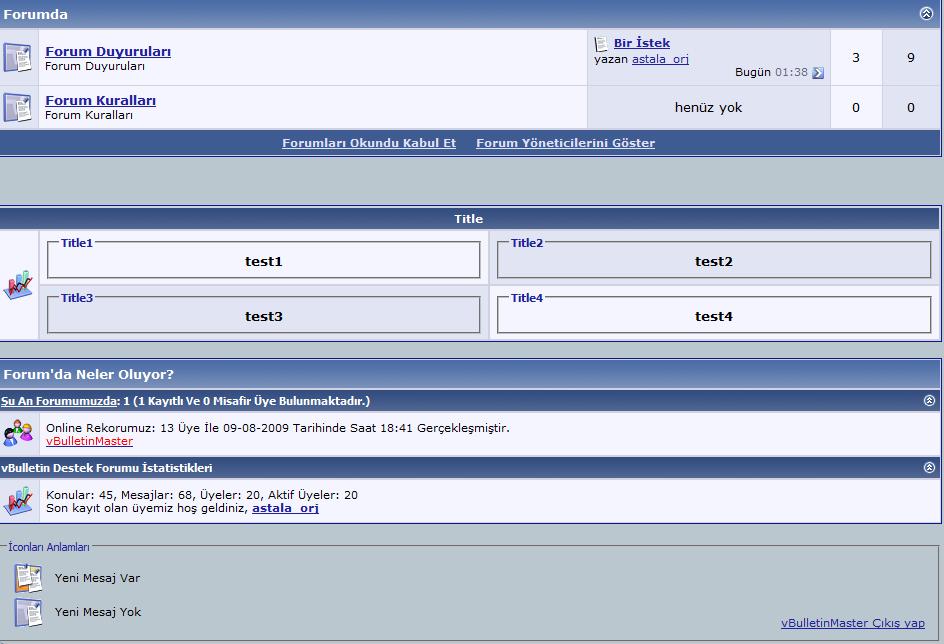Click the chart icon beside the Title section
This screenshot has height=644, width=944.
coord(18,286)
